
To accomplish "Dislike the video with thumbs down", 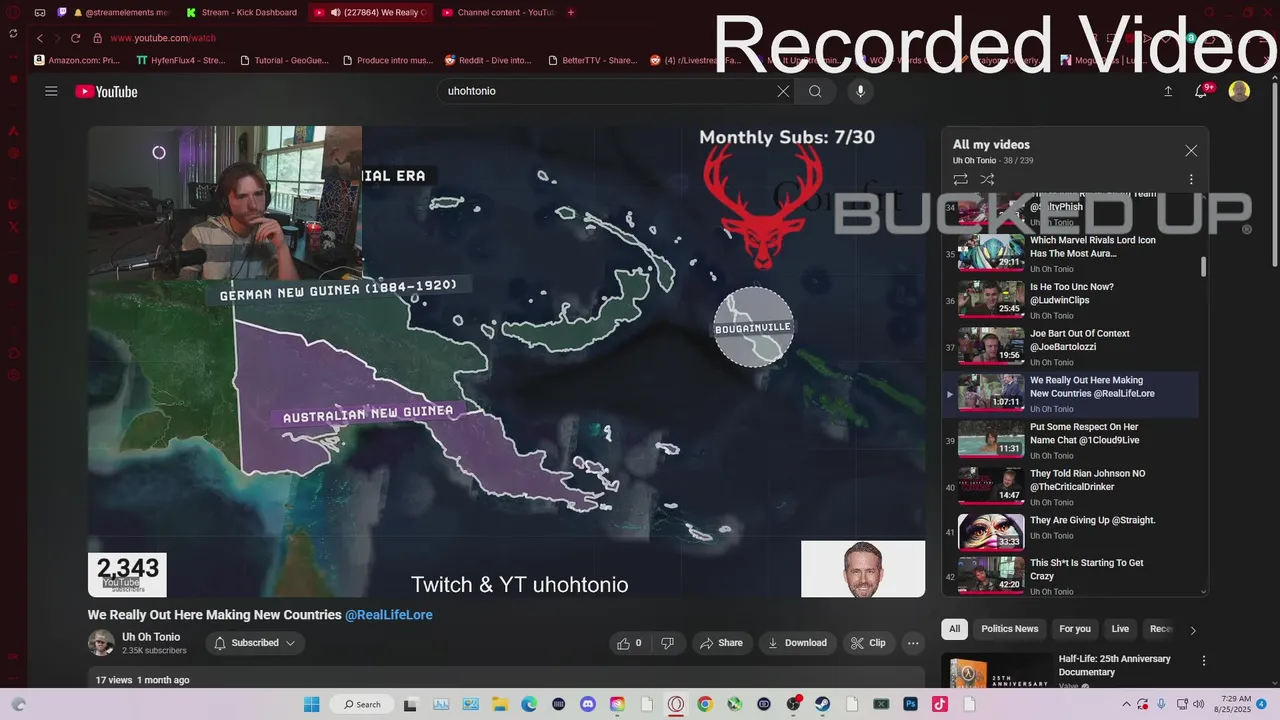I will click(667, 643).
